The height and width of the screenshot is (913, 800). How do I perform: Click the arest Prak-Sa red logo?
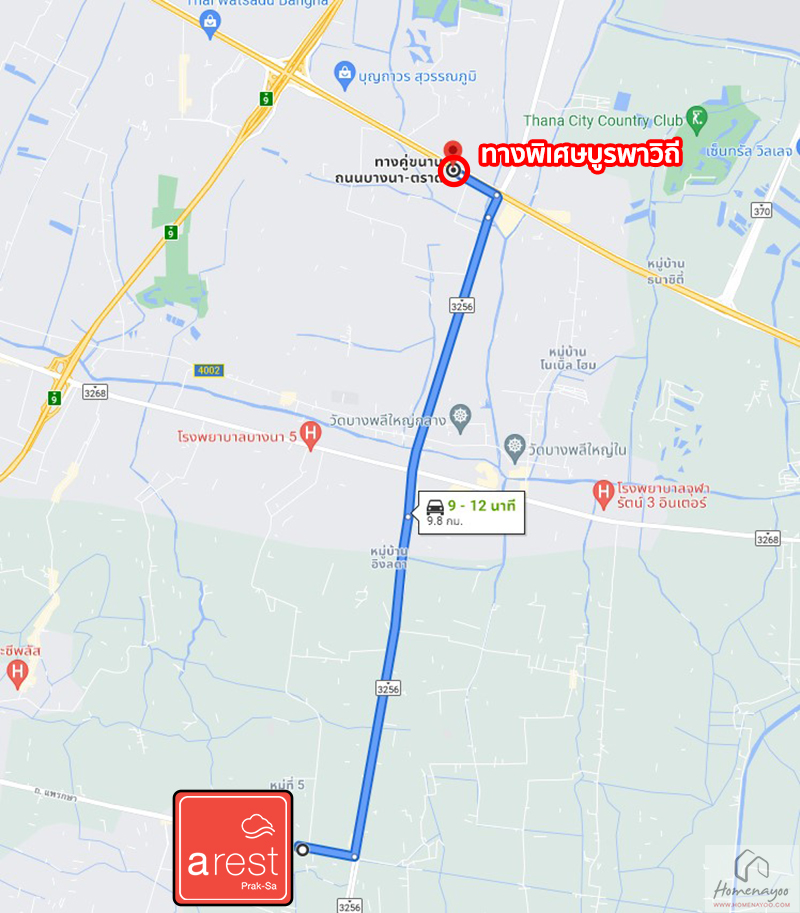click(233, 848)
